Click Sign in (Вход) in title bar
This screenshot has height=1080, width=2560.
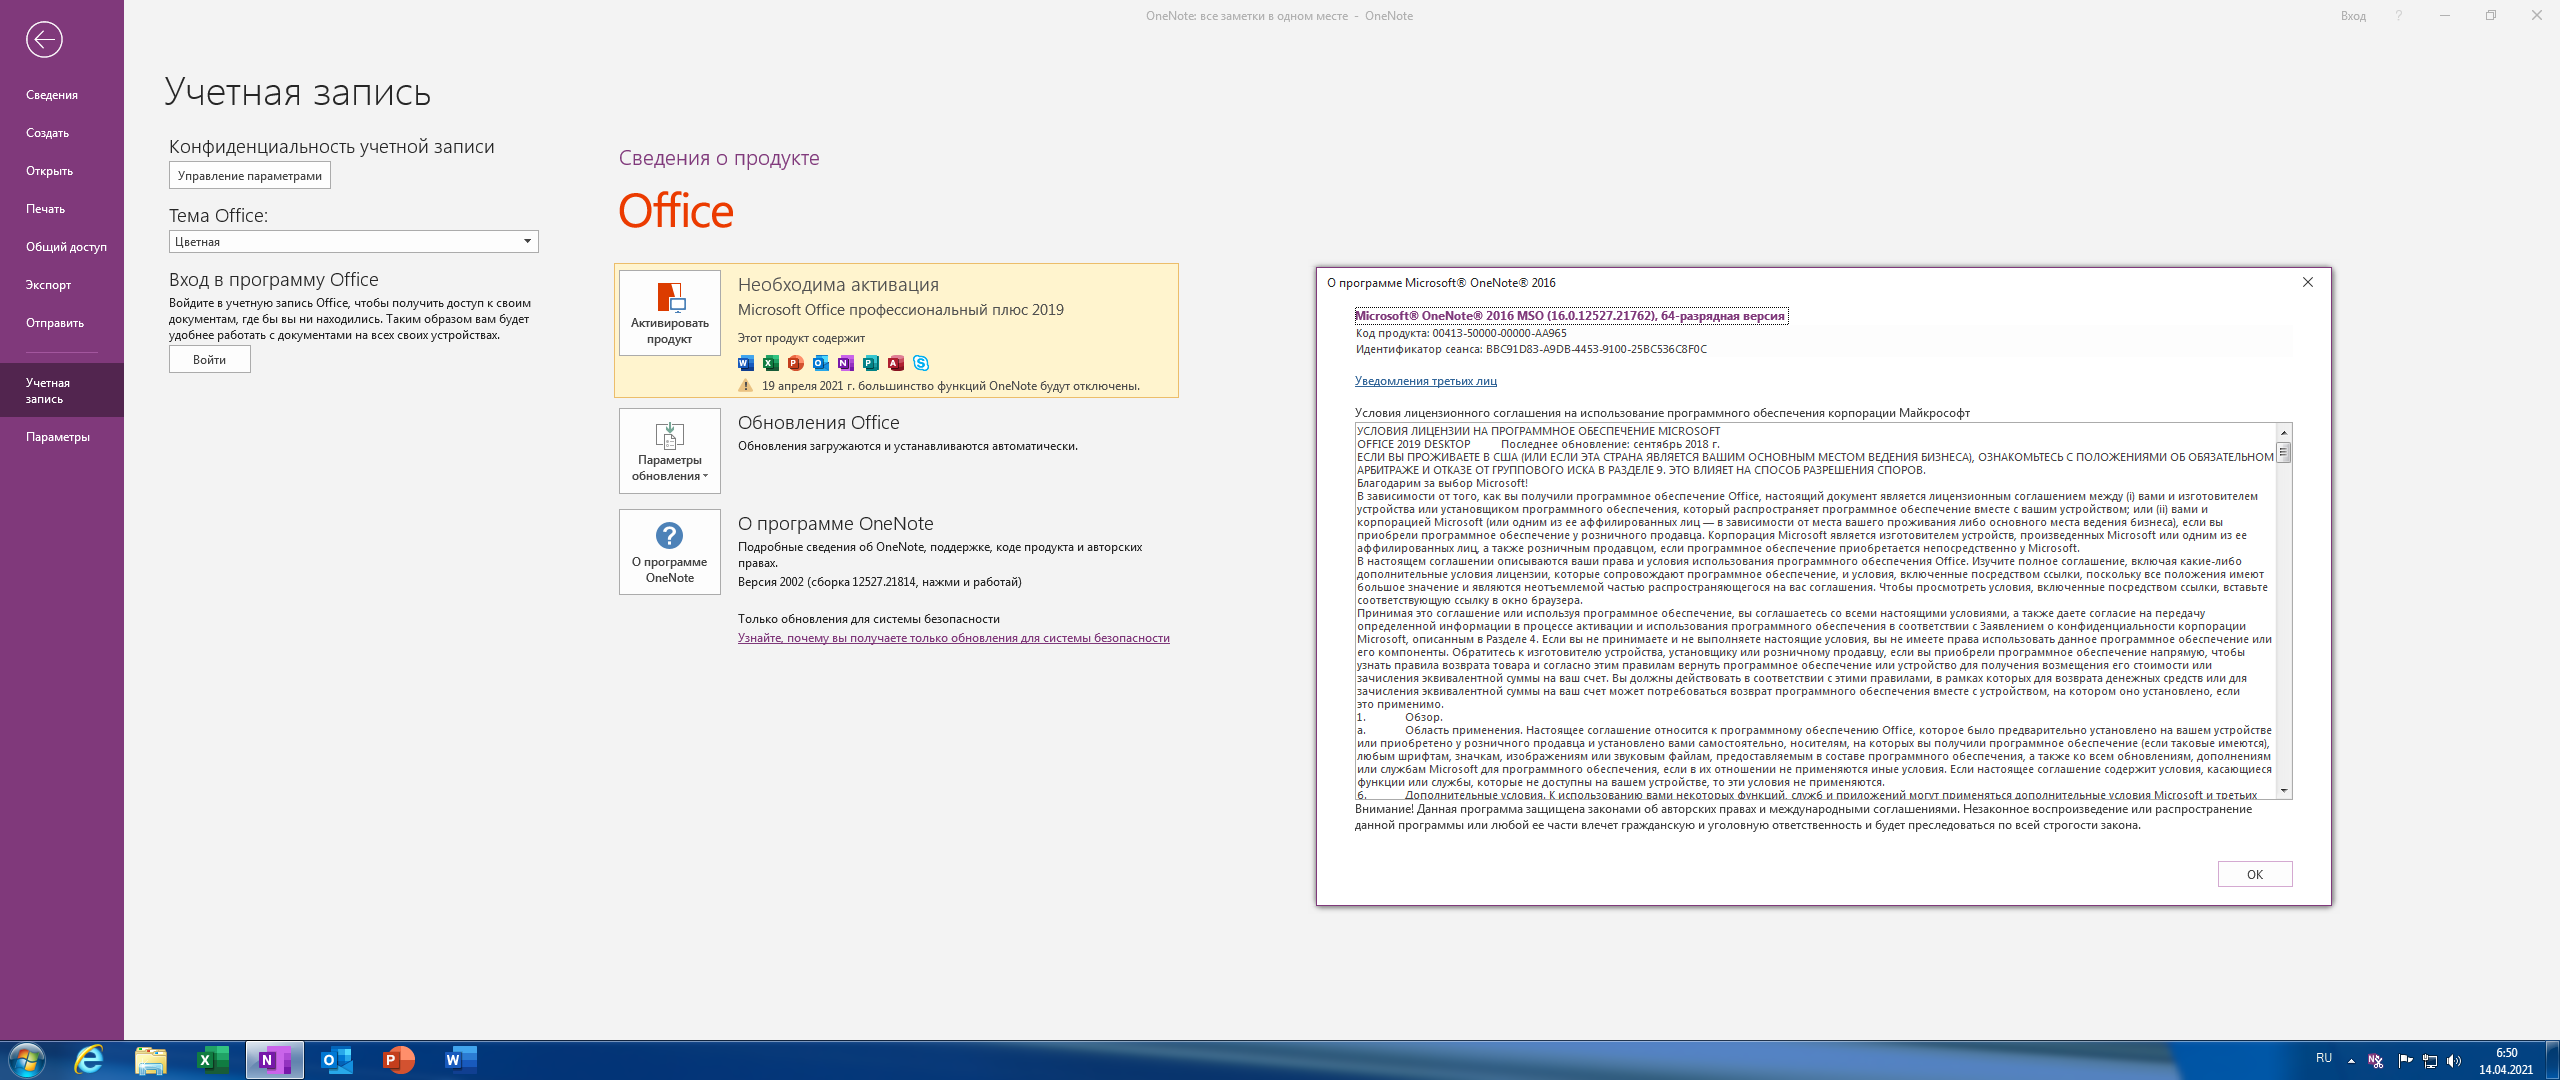point(2353,16)
